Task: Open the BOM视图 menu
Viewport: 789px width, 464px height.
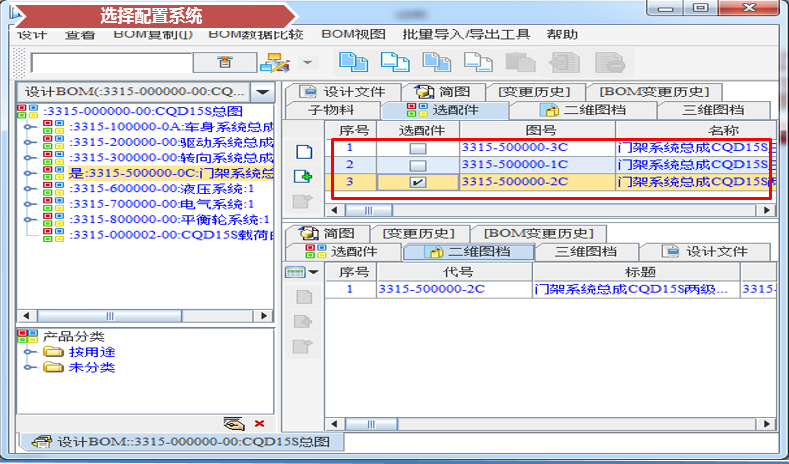Action: [358, 33]
